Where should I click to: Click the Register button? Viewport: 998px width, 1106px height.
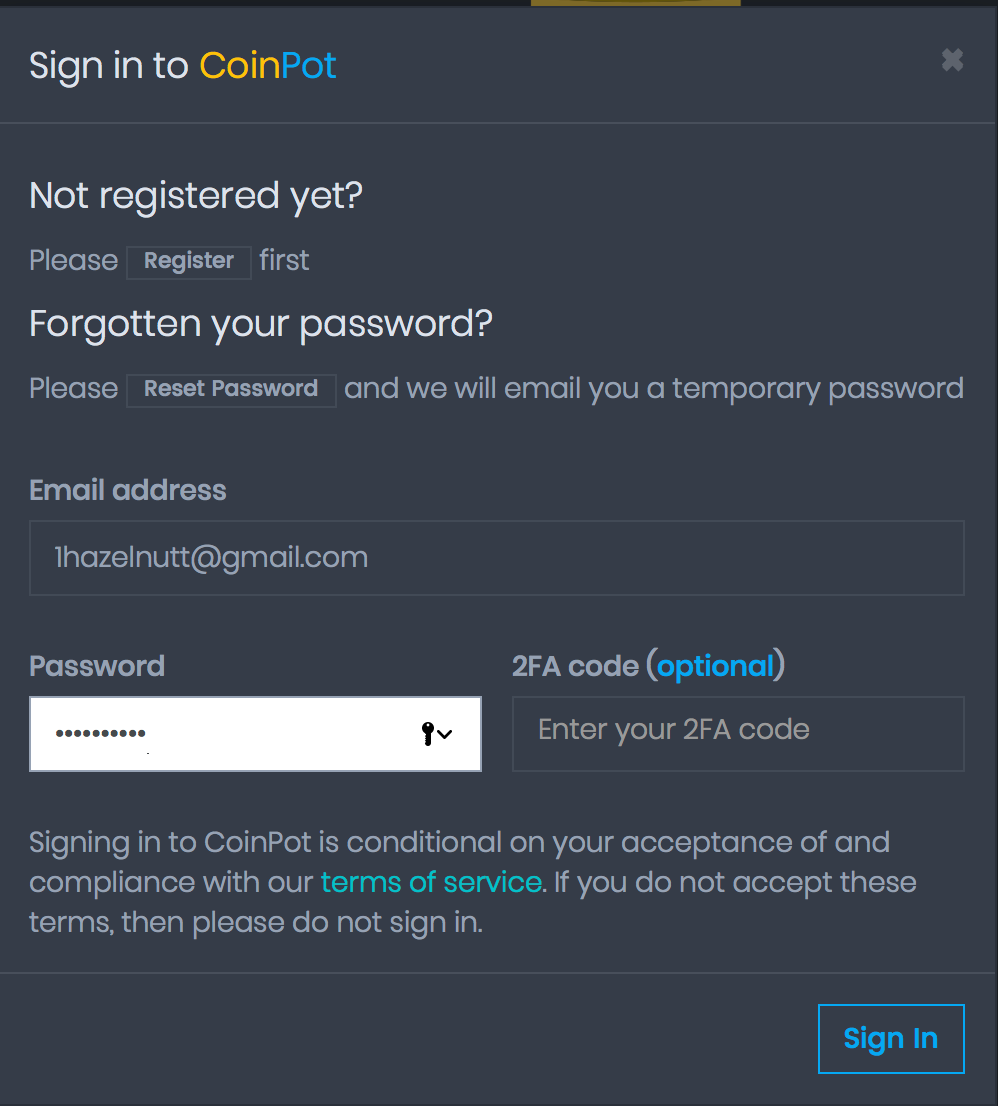pos(189,262)
